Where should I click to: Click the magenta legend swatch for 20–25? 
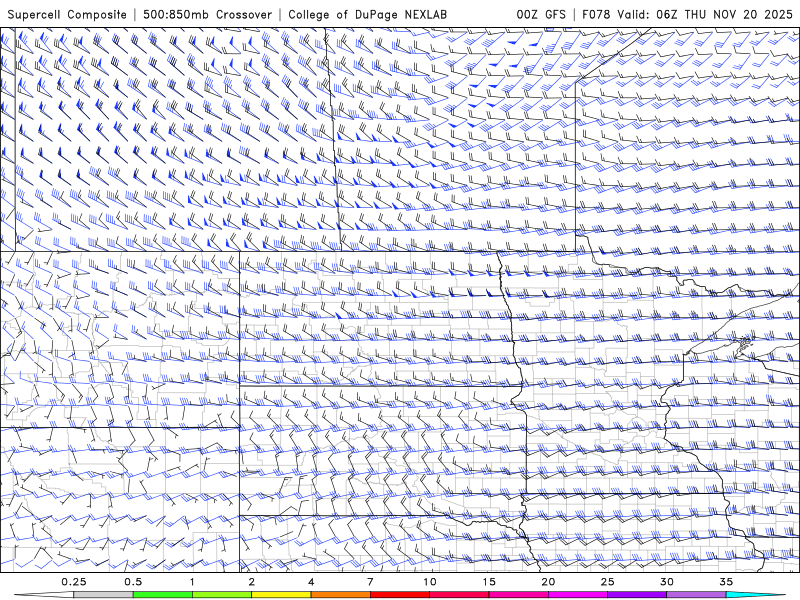(578, 595)
